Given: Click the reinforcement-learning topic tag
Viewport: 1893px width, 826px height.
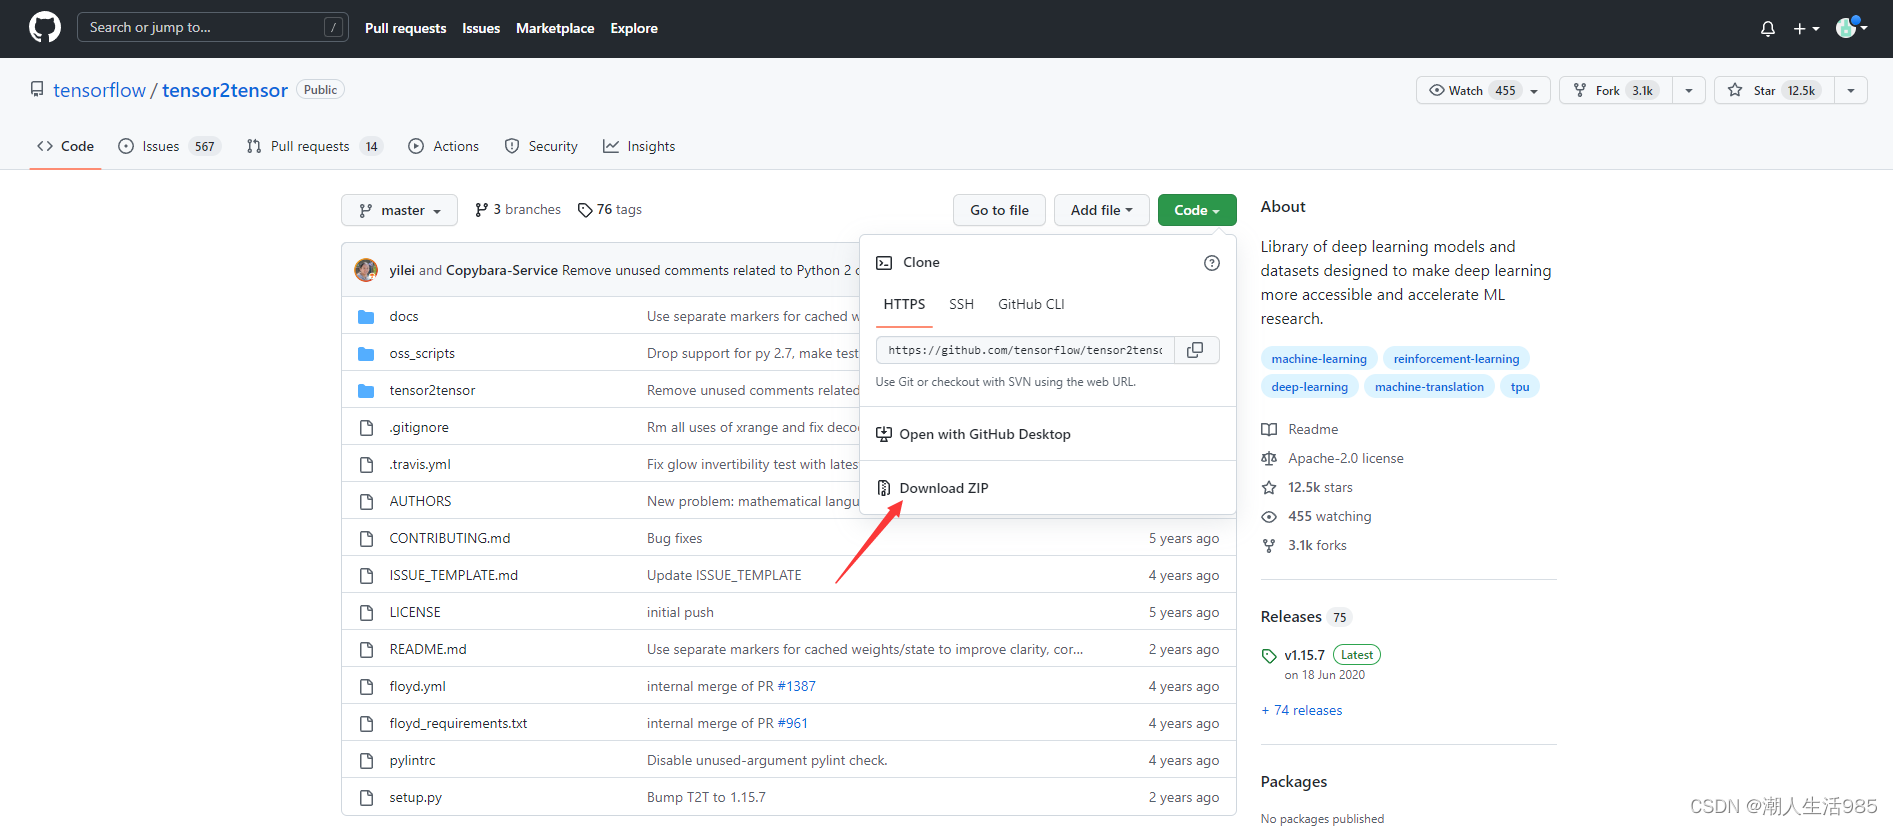Looking at the screenshot, I should [1456, 359].
